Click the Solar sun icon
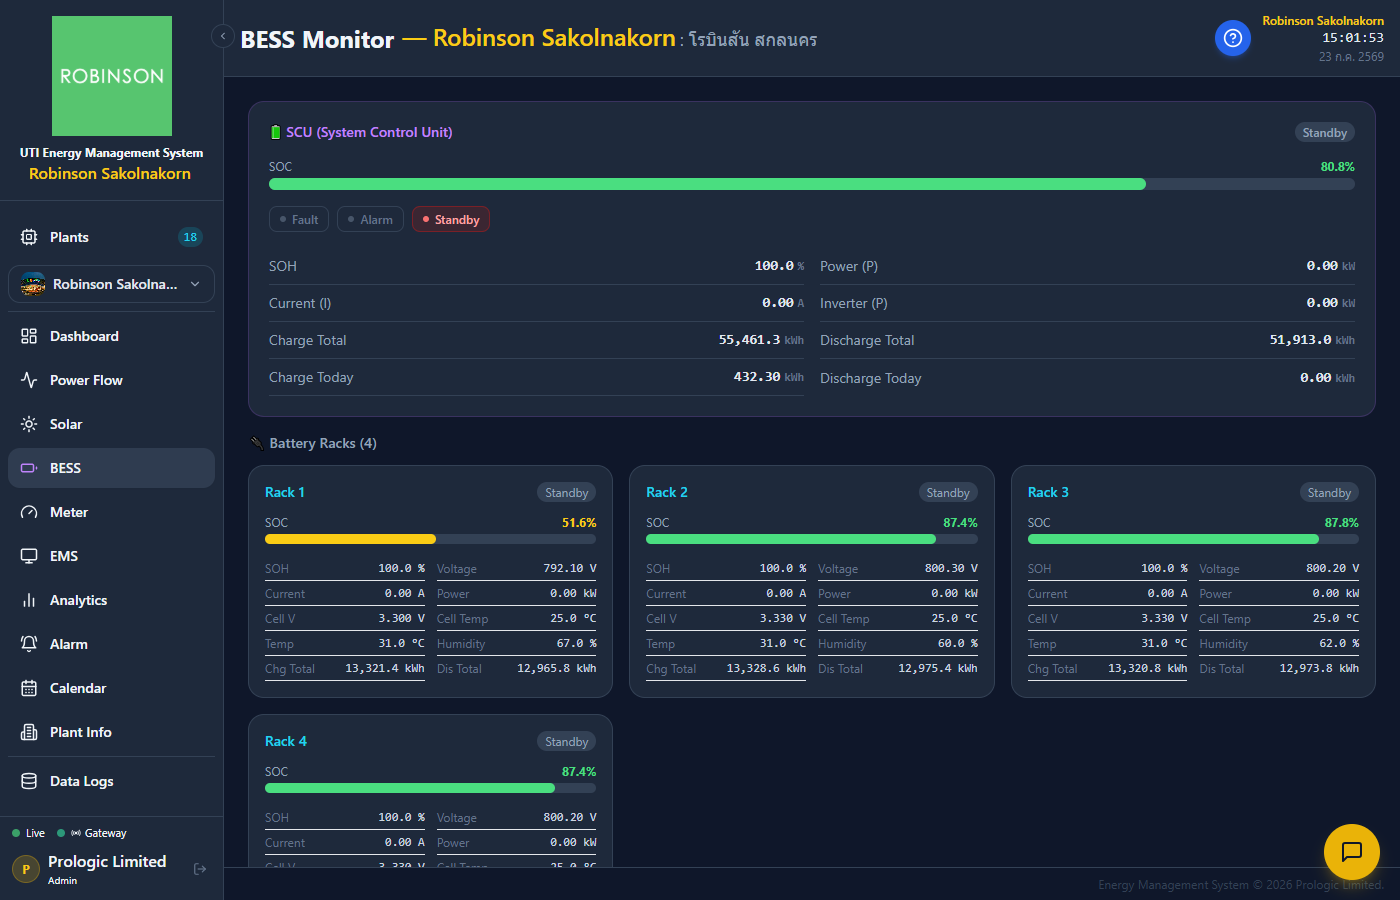 coord(29,424)
